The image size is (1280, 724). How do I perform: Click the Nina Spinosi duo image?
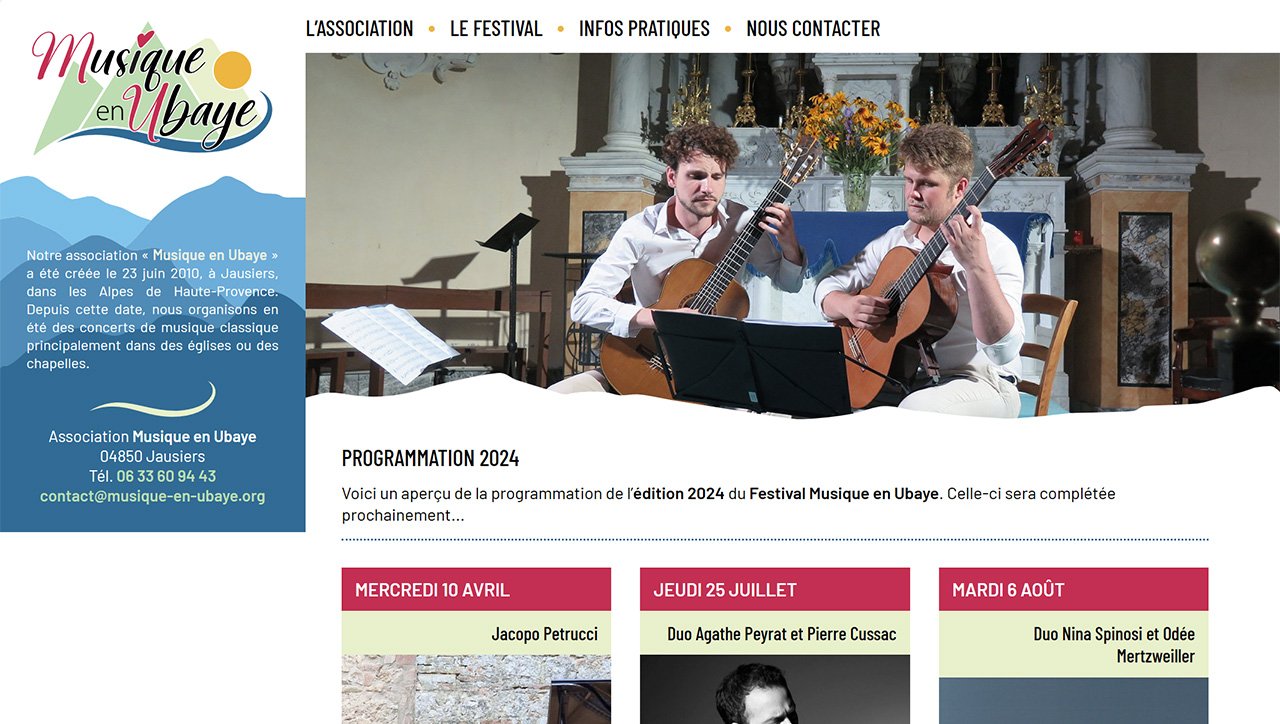(x=1073, y=701)
